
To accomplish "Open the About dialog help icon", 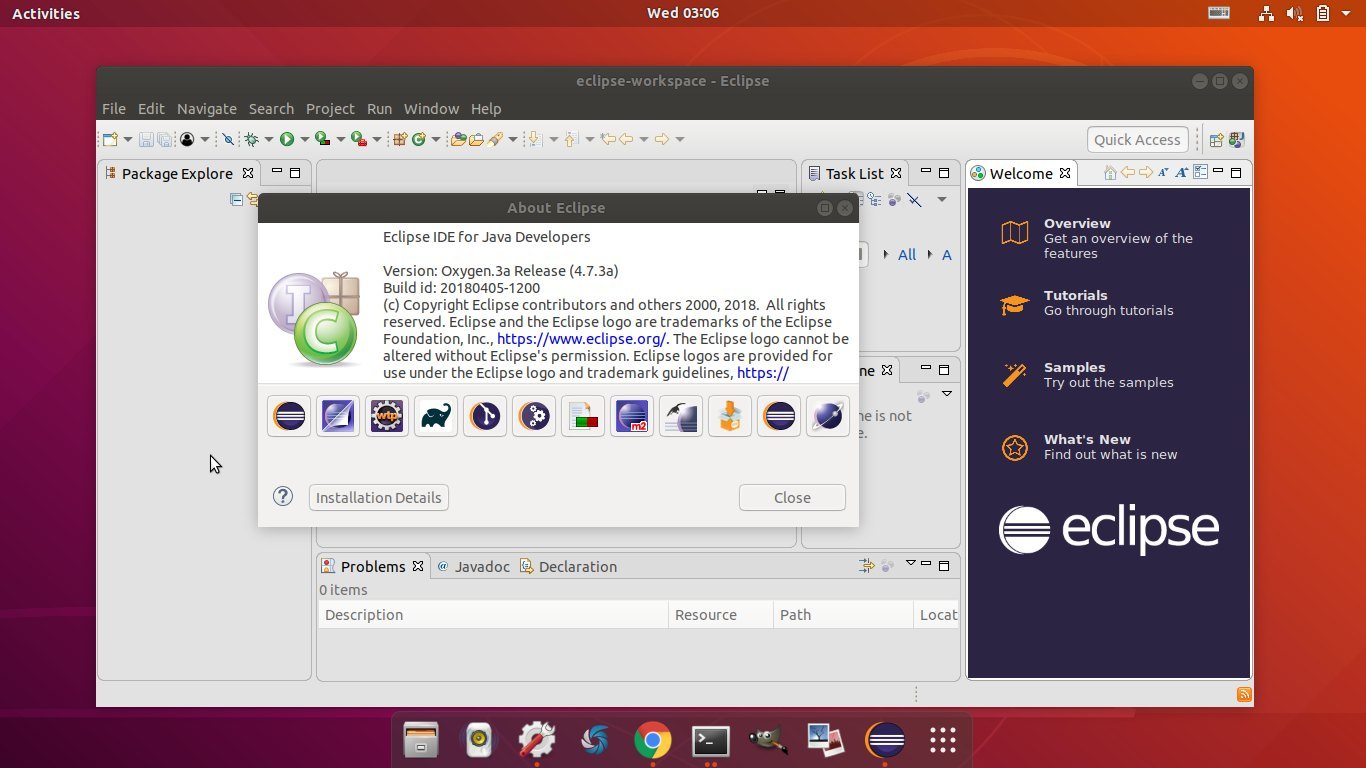I will click(283, 496).
